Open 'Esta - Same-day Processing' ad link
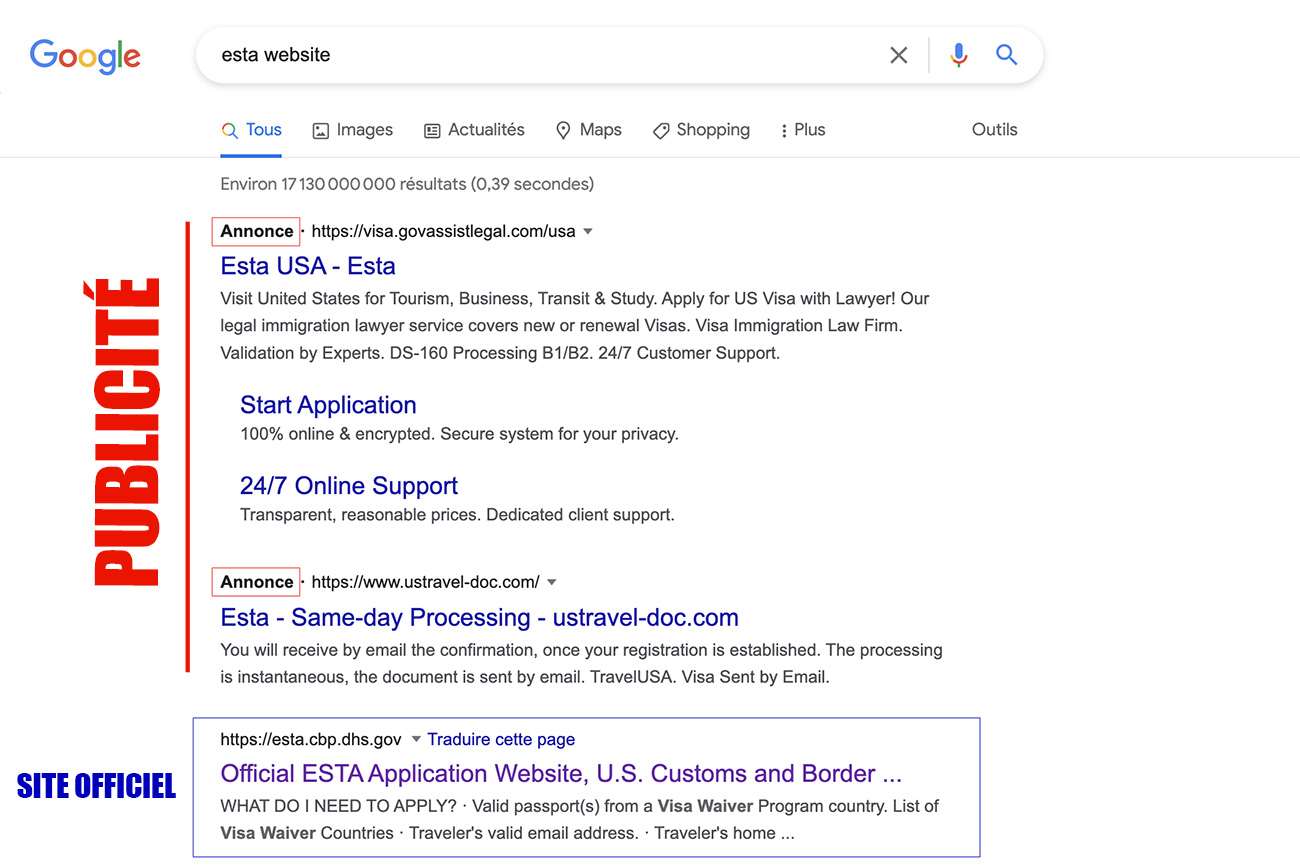 pyautogui.click(x=479, y=617)
